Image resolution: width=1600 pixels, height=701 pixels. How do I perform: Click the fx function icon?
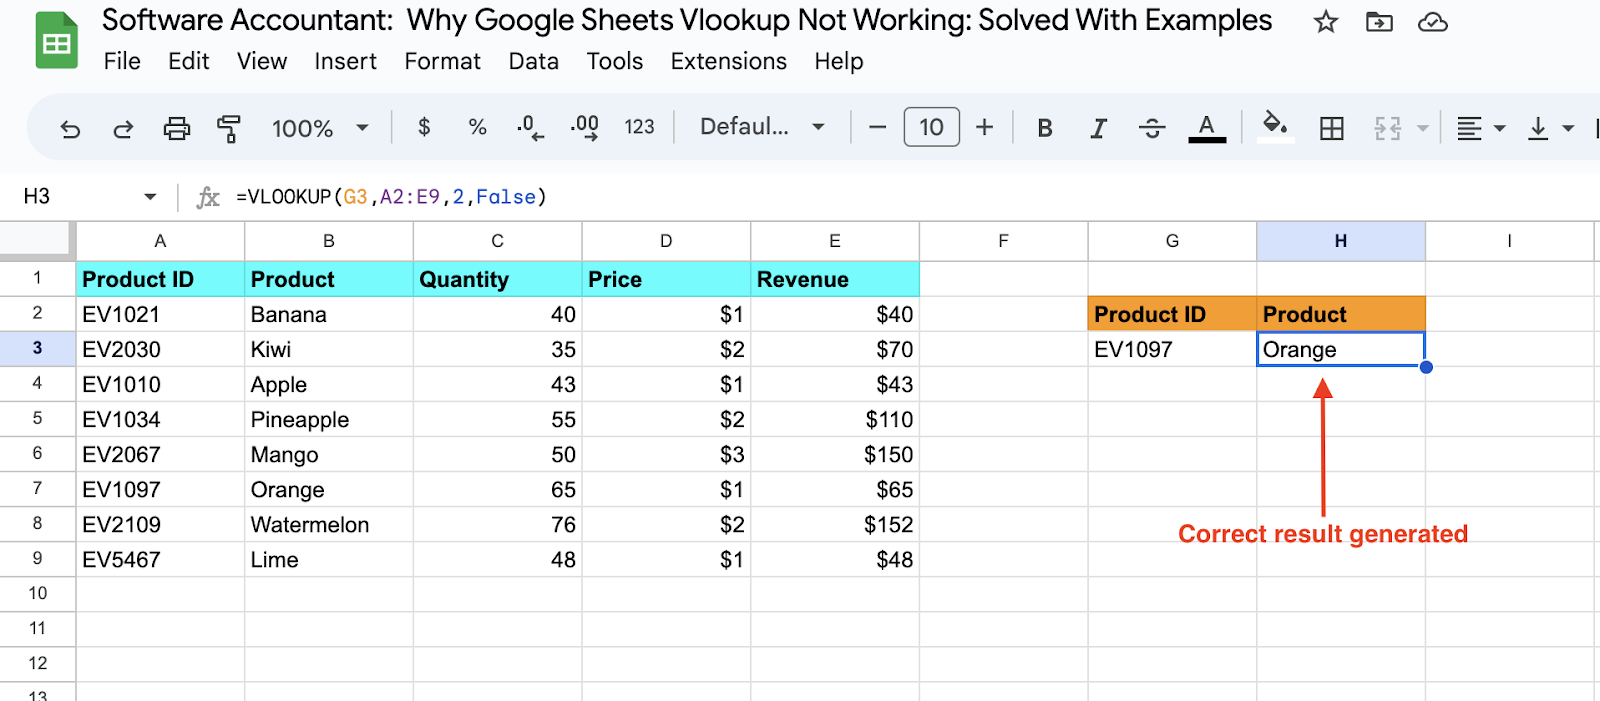(208, 197)
